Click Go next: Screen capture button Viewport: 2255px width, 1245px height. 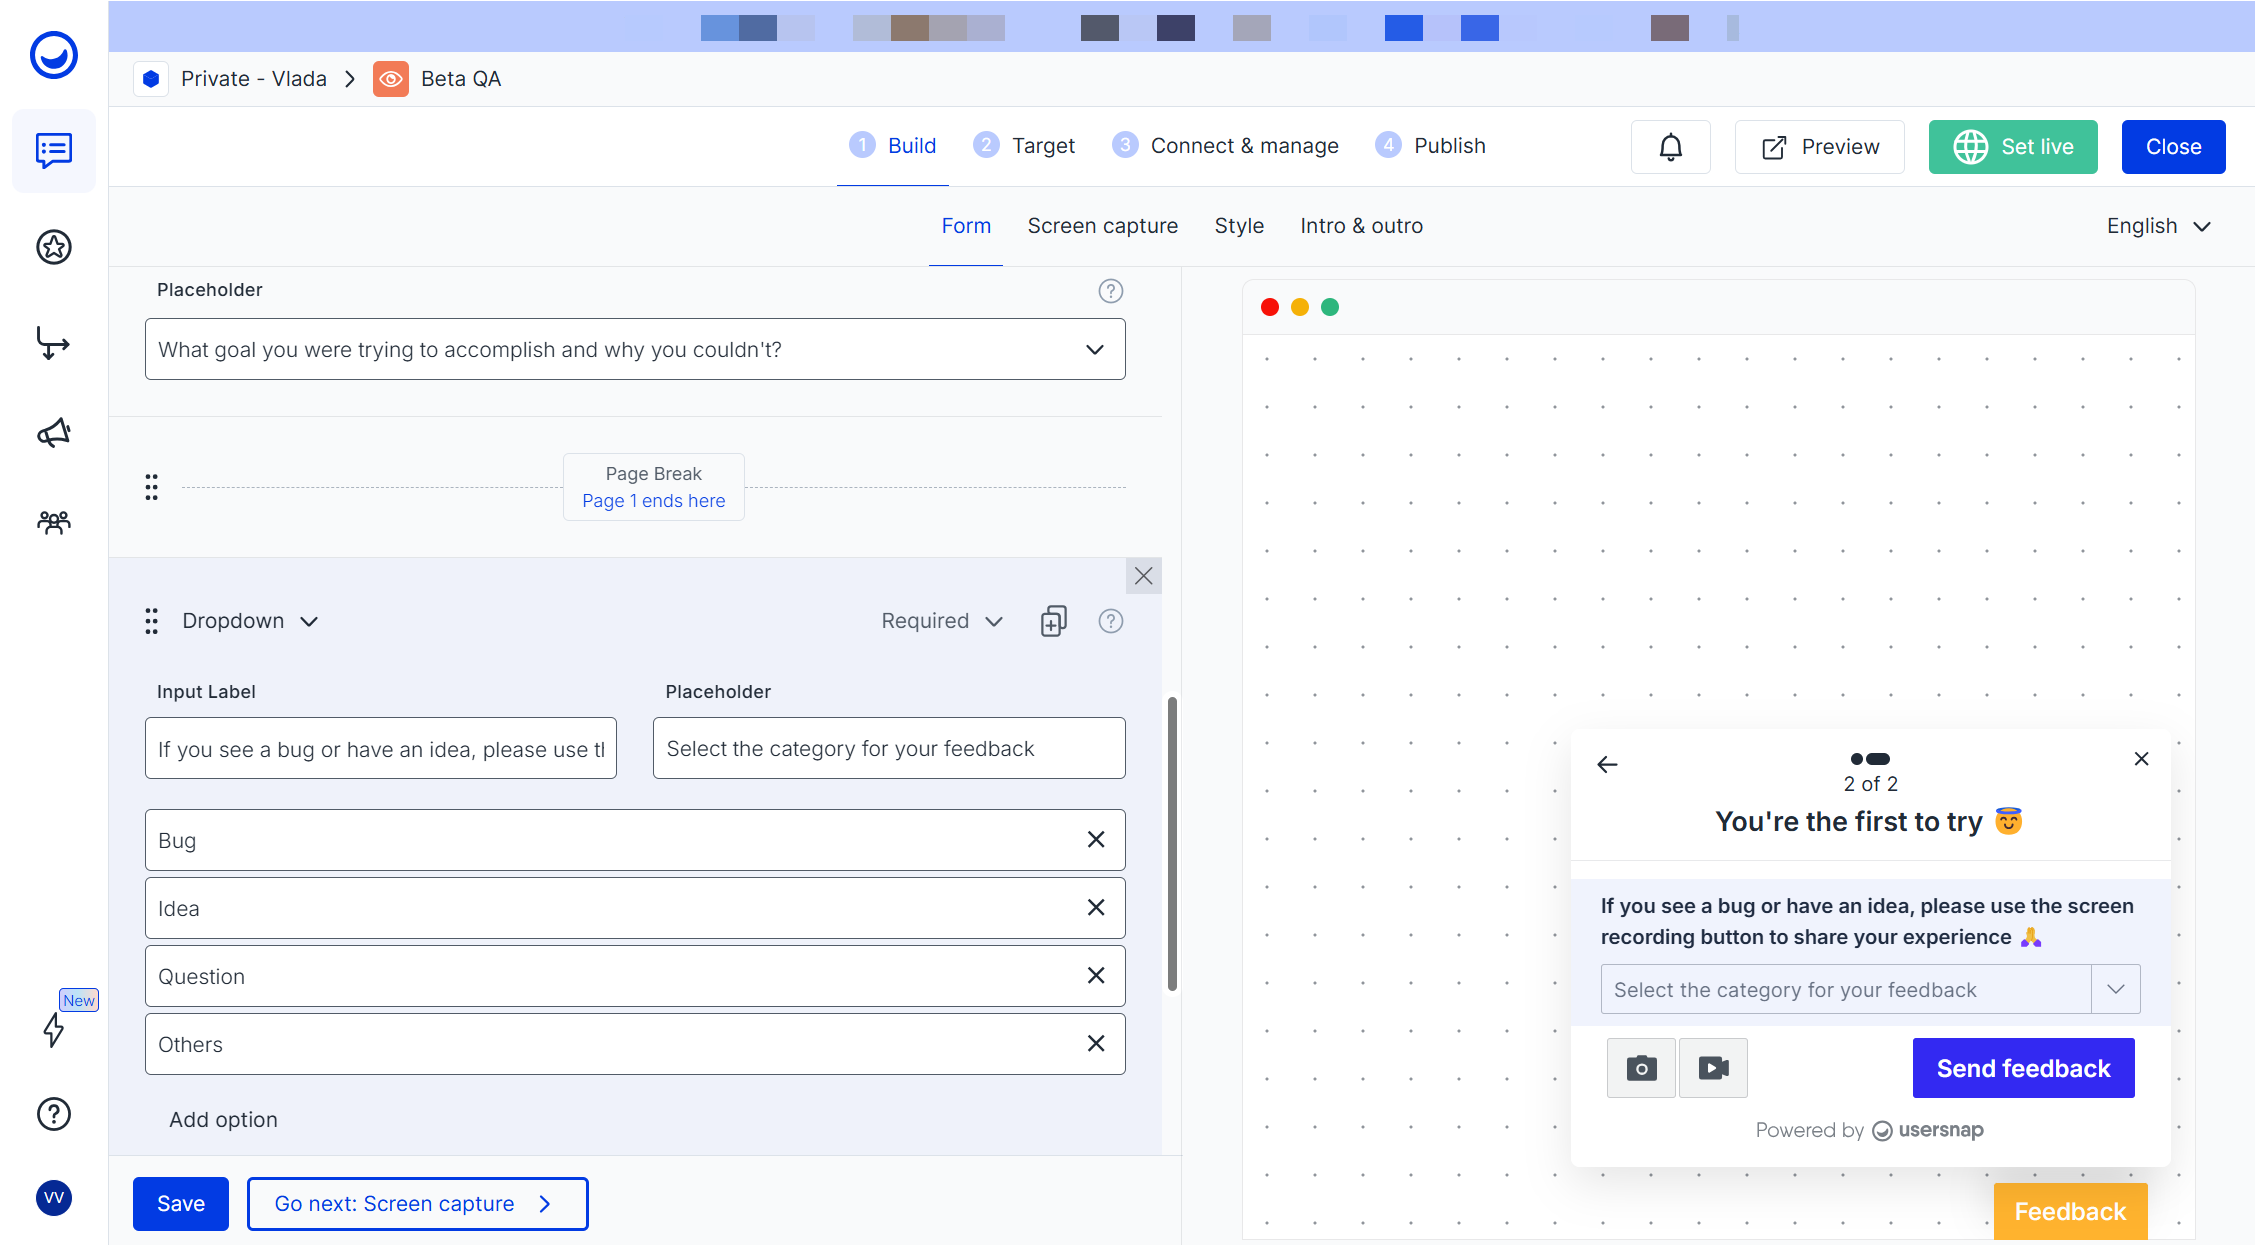tap(417, 1204)
